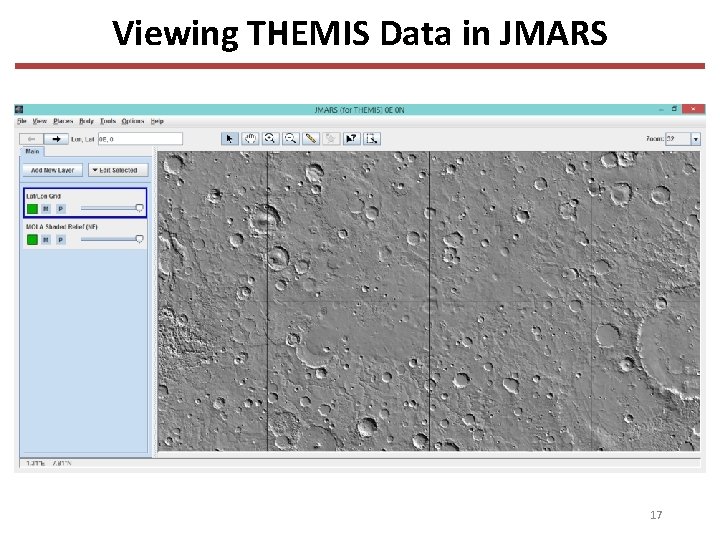Click the JMARS application icon in title bar
The image size is (720, 540).
point(19,109)
